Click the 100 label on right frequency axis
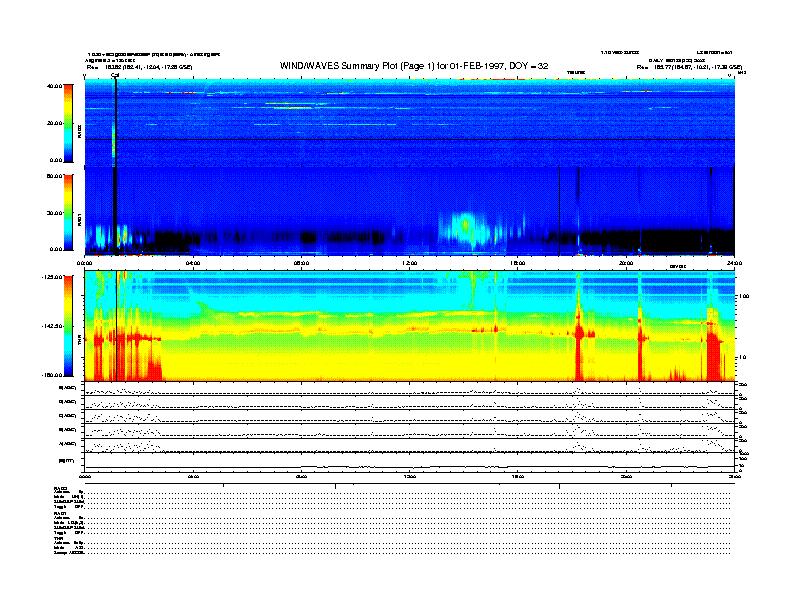792x612 pixels. coord(744,296)
